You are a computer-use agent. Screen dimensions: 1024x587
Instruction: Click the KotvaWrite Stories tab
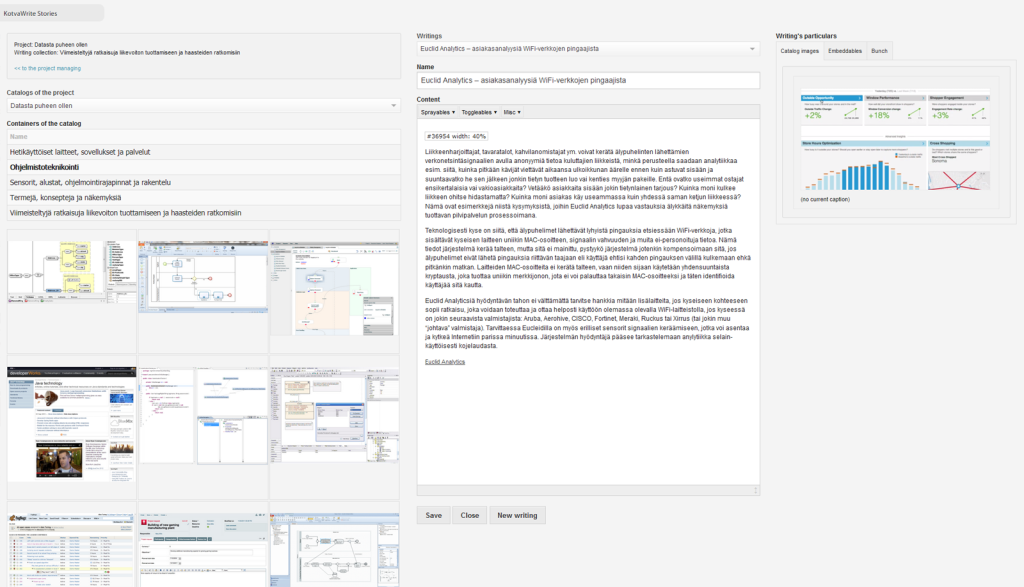[51, 13]
